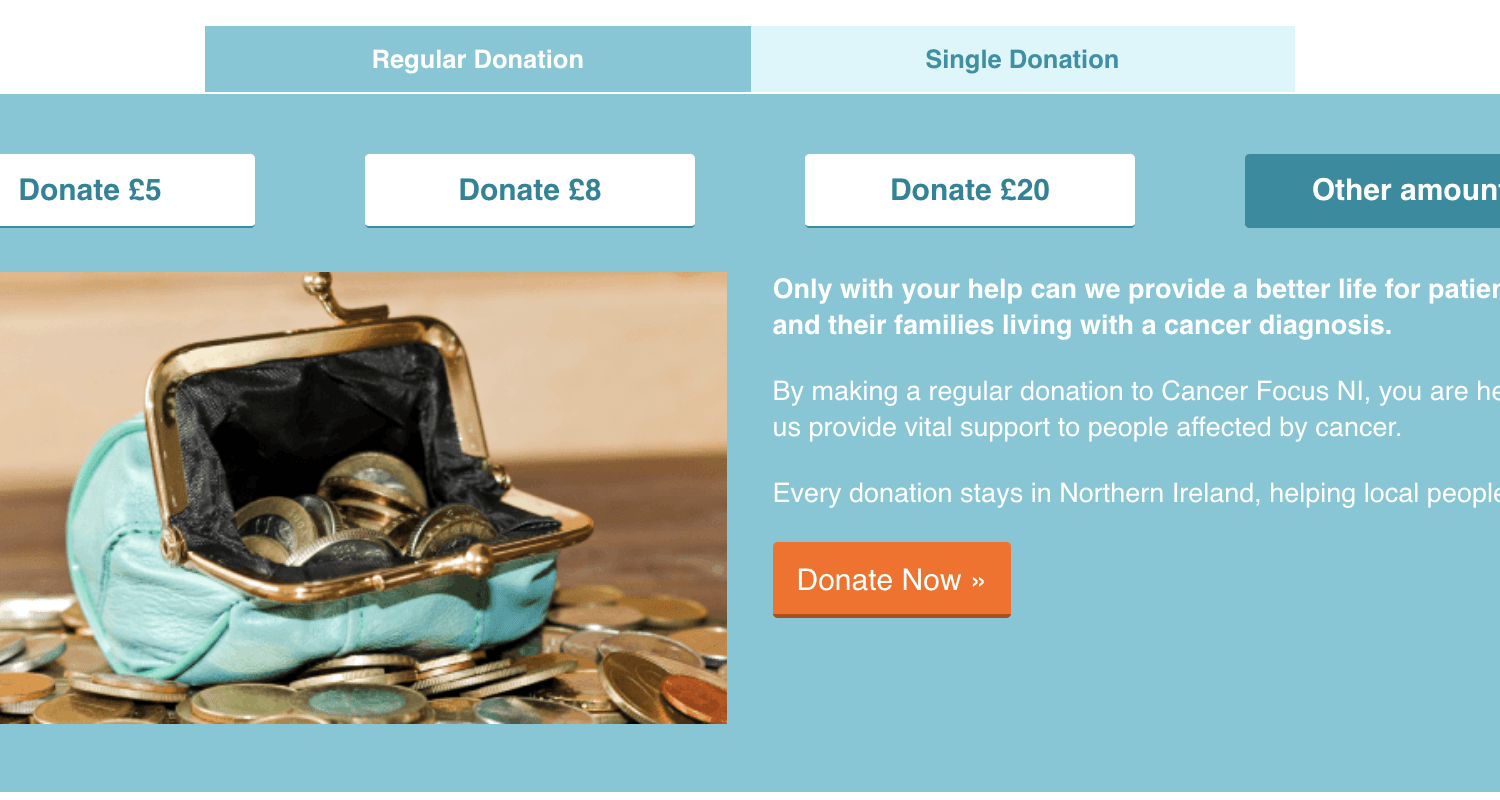Click the 'Every donation stays in Northern Ireland' sentence
This screenshot has width=1500, height=800.
(x=1136, y=493)
